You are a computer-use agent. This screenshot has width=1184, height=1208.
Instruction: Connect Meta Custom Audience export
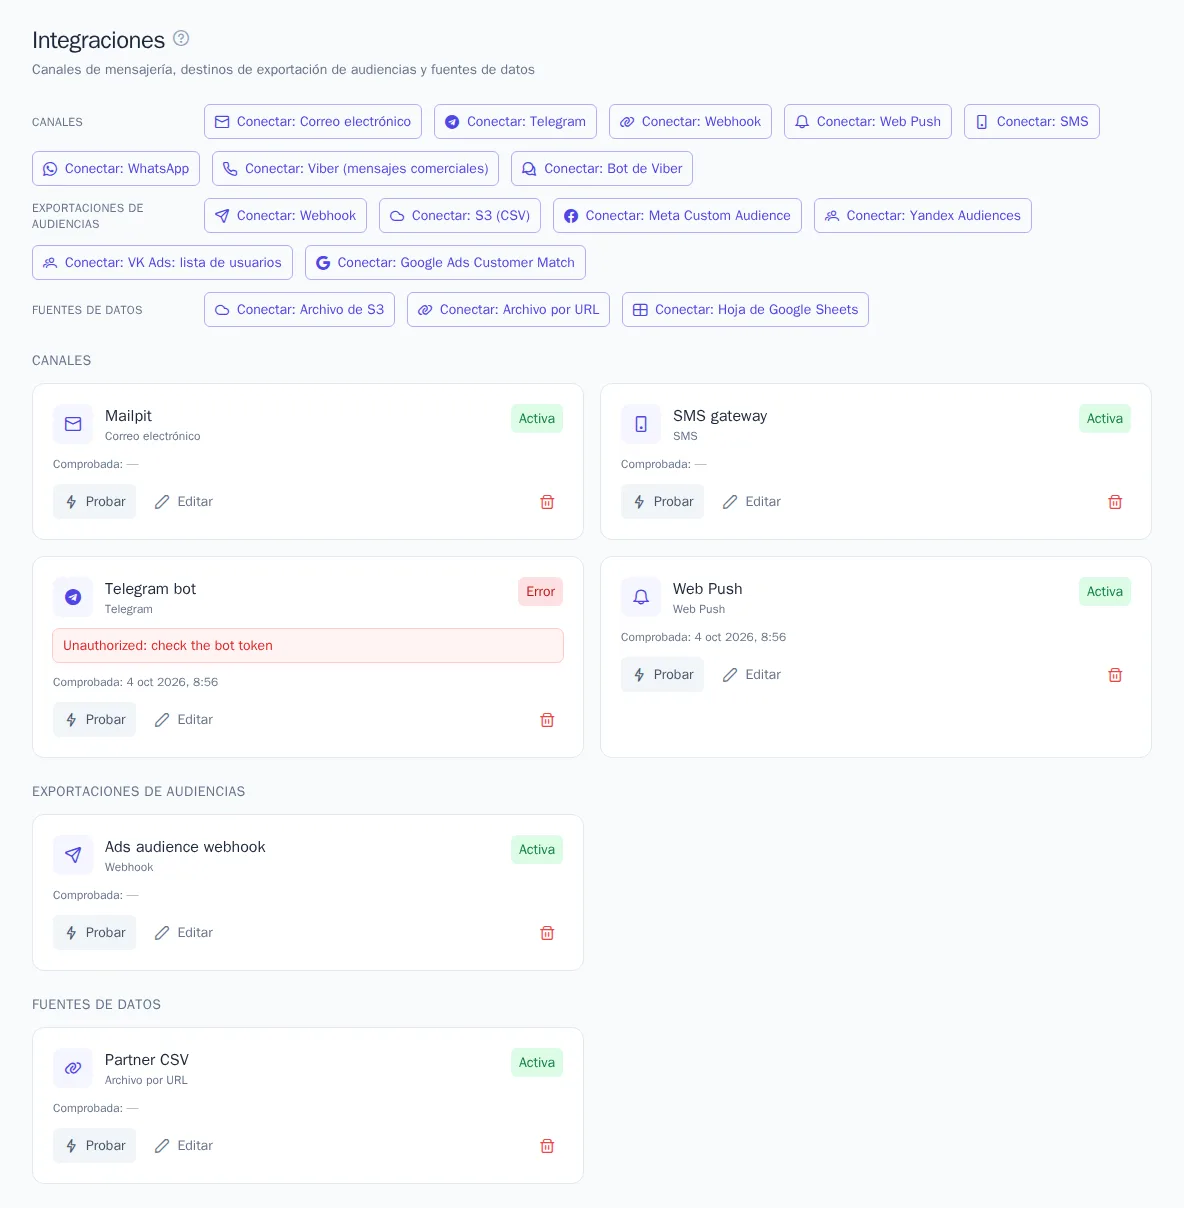pos(677,215)
